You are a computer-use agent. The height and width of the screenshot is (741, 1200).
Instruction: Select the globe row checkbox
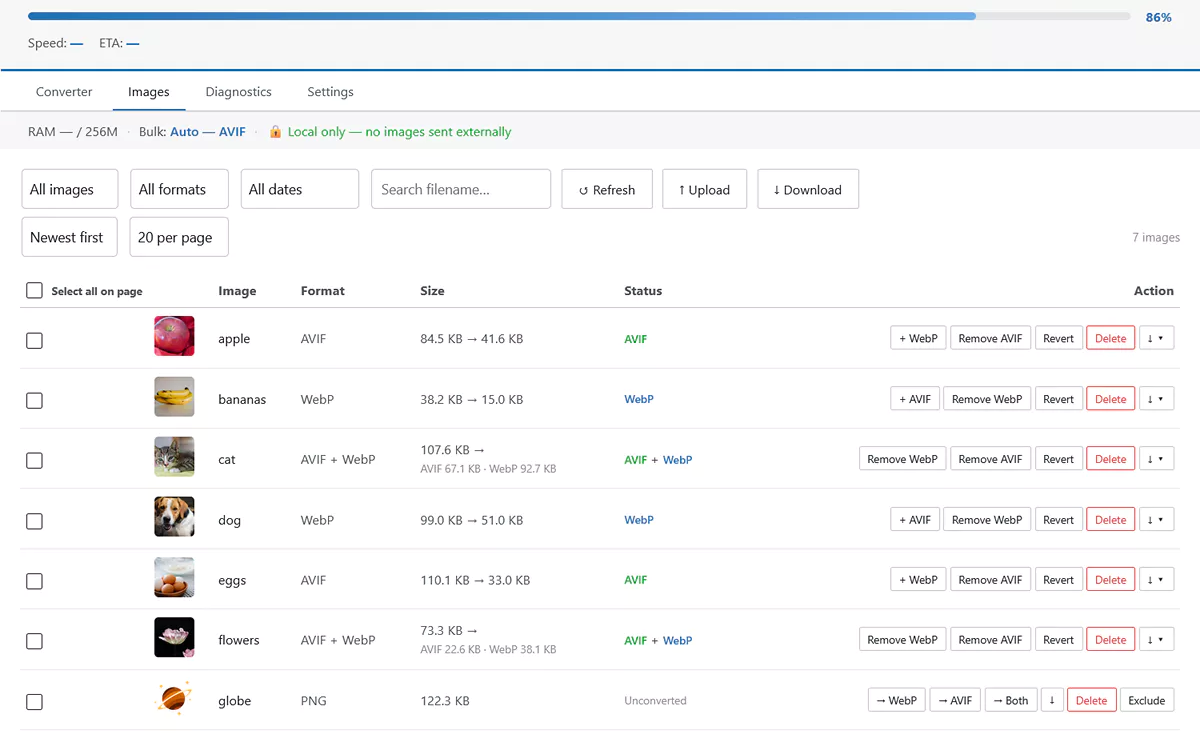(34, 702)
